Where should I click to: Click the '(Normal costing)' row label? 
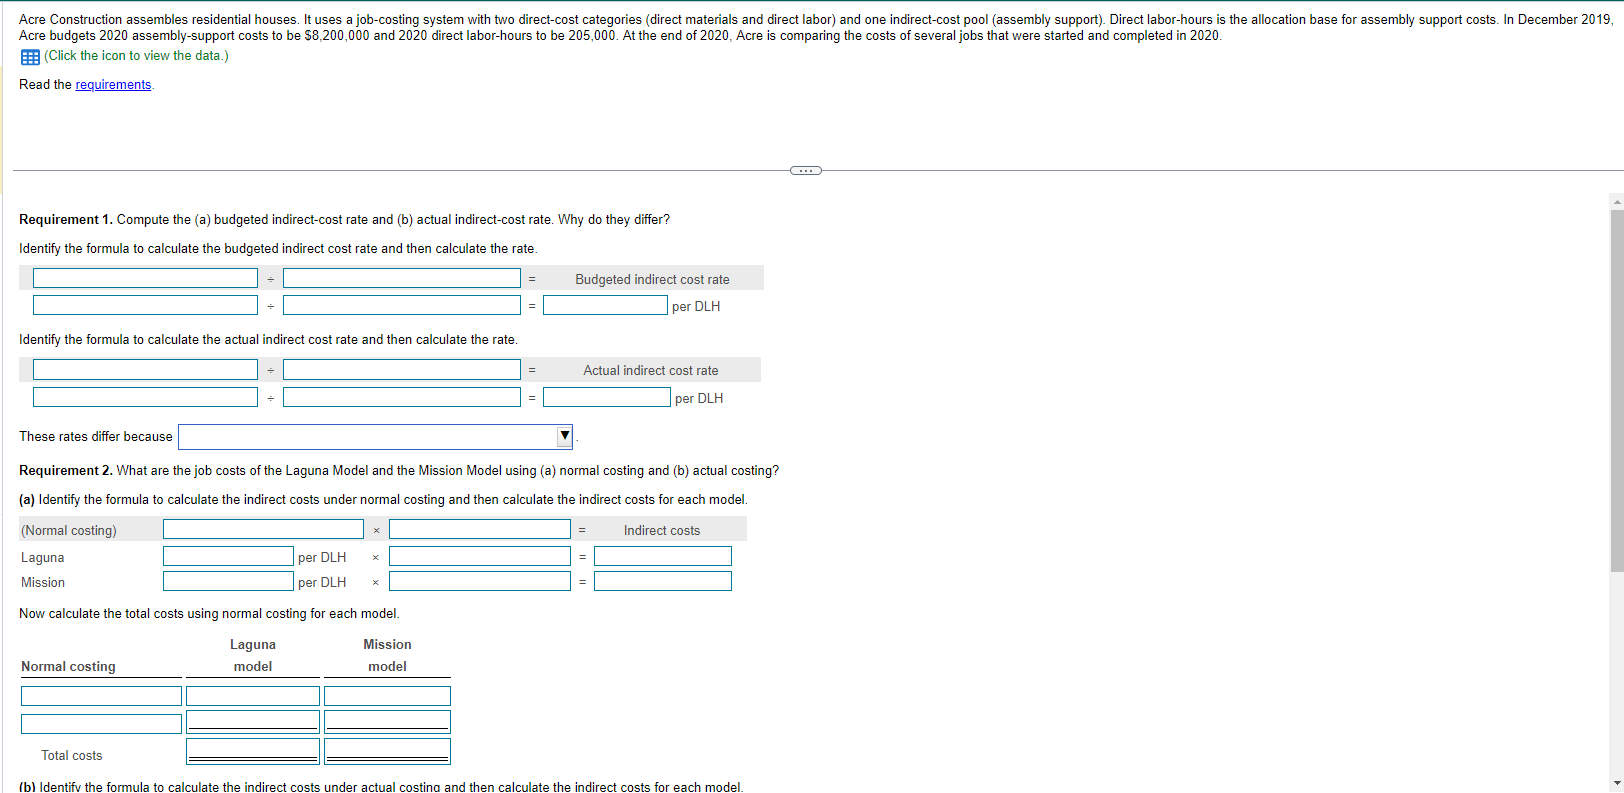click(69, 531)
